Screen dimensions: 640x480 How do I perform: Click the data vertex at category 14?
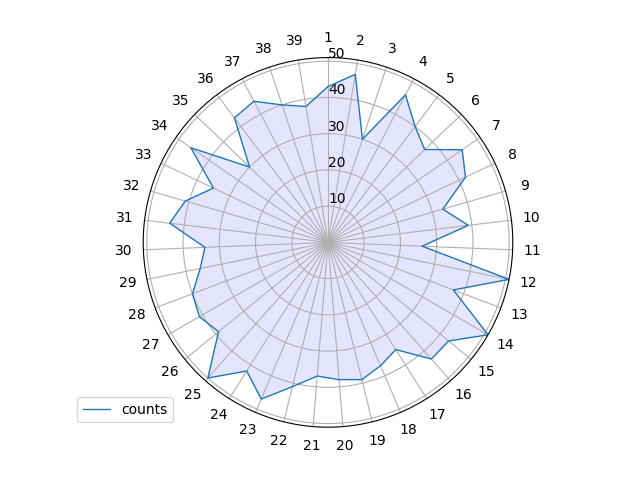[x=487, y=335]
